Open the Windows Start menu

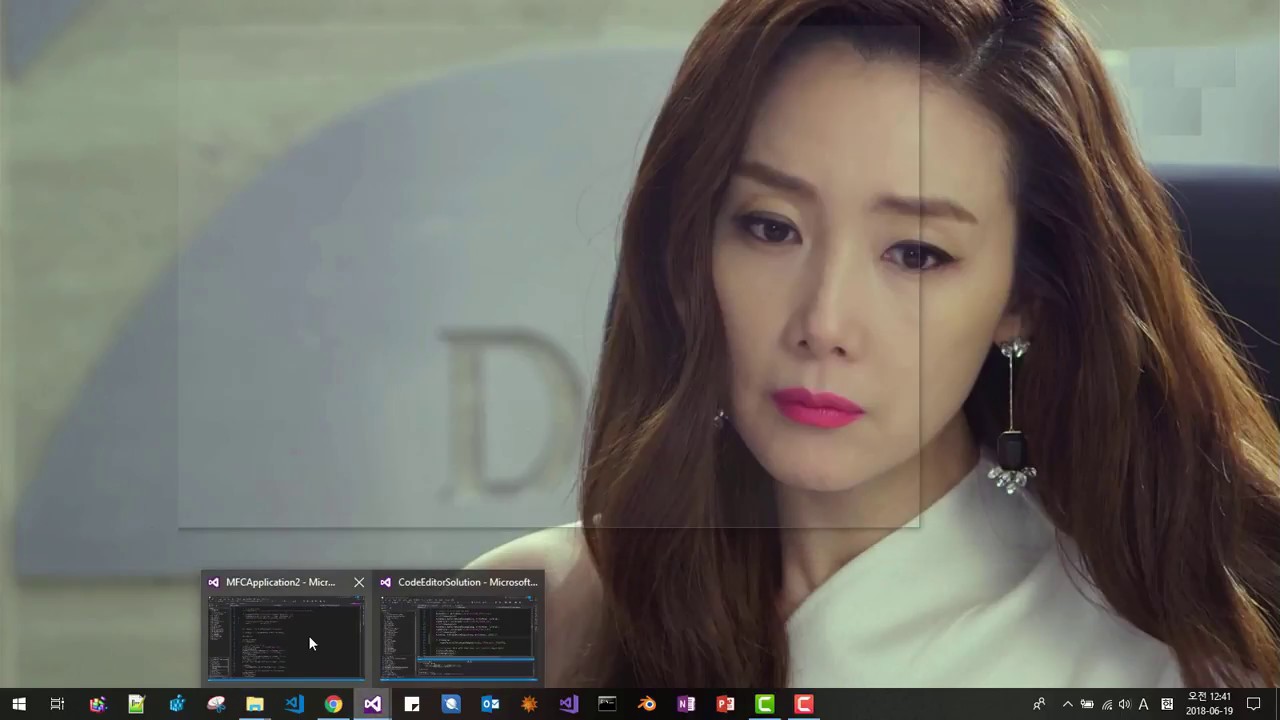point(18,704)
